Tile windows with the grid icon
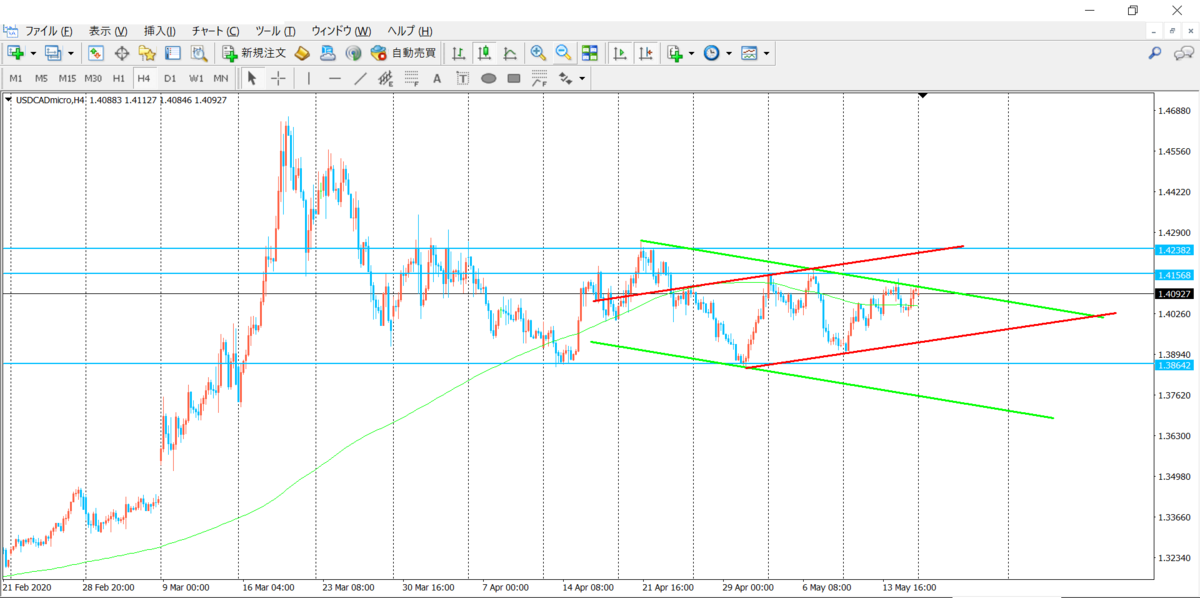 pos(590,53)
